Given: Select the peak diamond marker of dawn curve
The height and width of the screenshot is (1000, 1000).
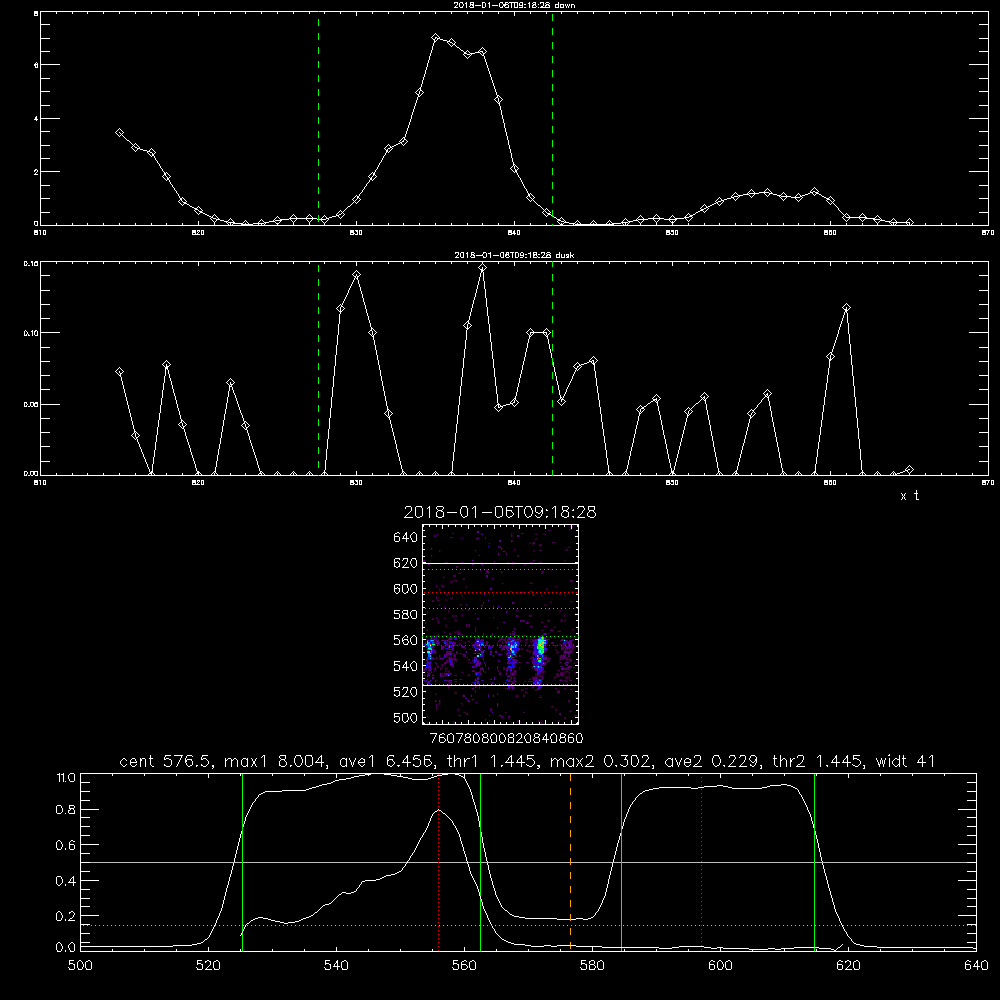Looking at the screenshot, I should pos(436,38).
